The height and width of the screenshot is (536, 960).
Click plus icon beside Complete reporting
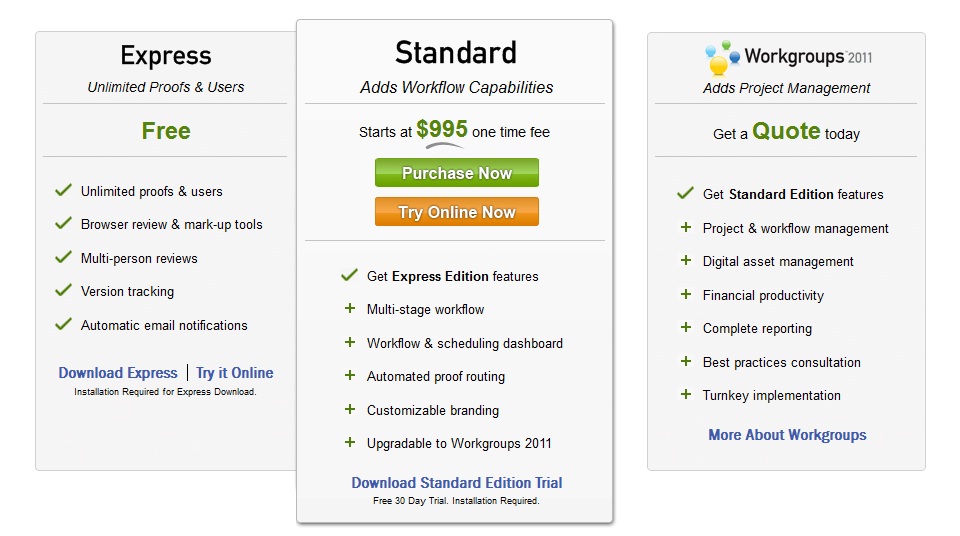click(686, 327)
